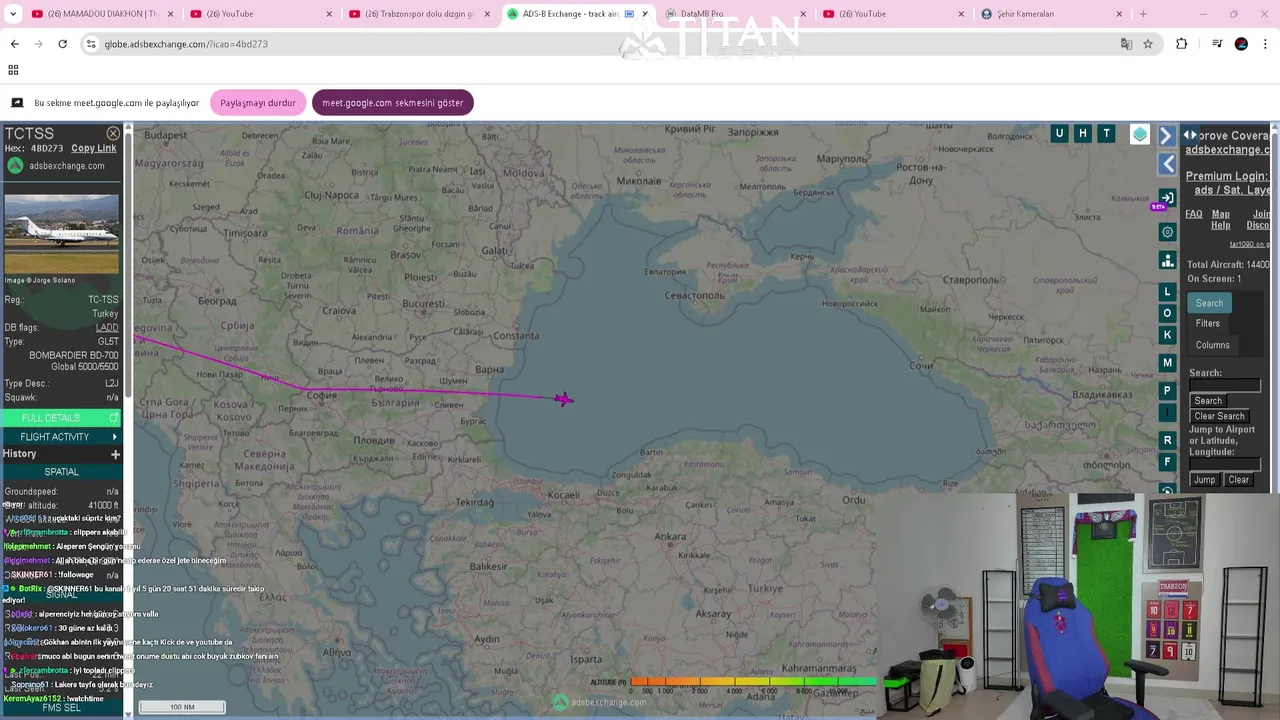Click Copy Link for the aircraft

click(x=93, y=148)
